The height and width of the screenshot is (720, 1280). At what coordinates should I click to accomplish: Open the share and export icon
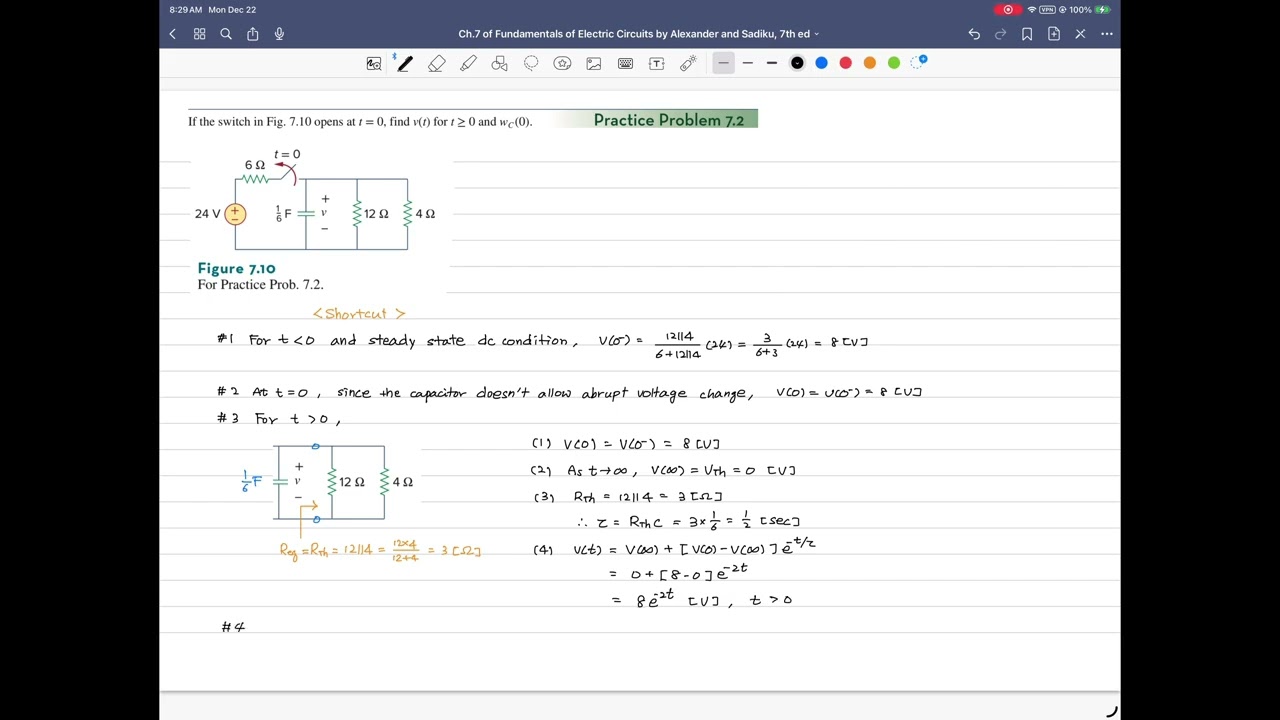click(x=253, y=34)
